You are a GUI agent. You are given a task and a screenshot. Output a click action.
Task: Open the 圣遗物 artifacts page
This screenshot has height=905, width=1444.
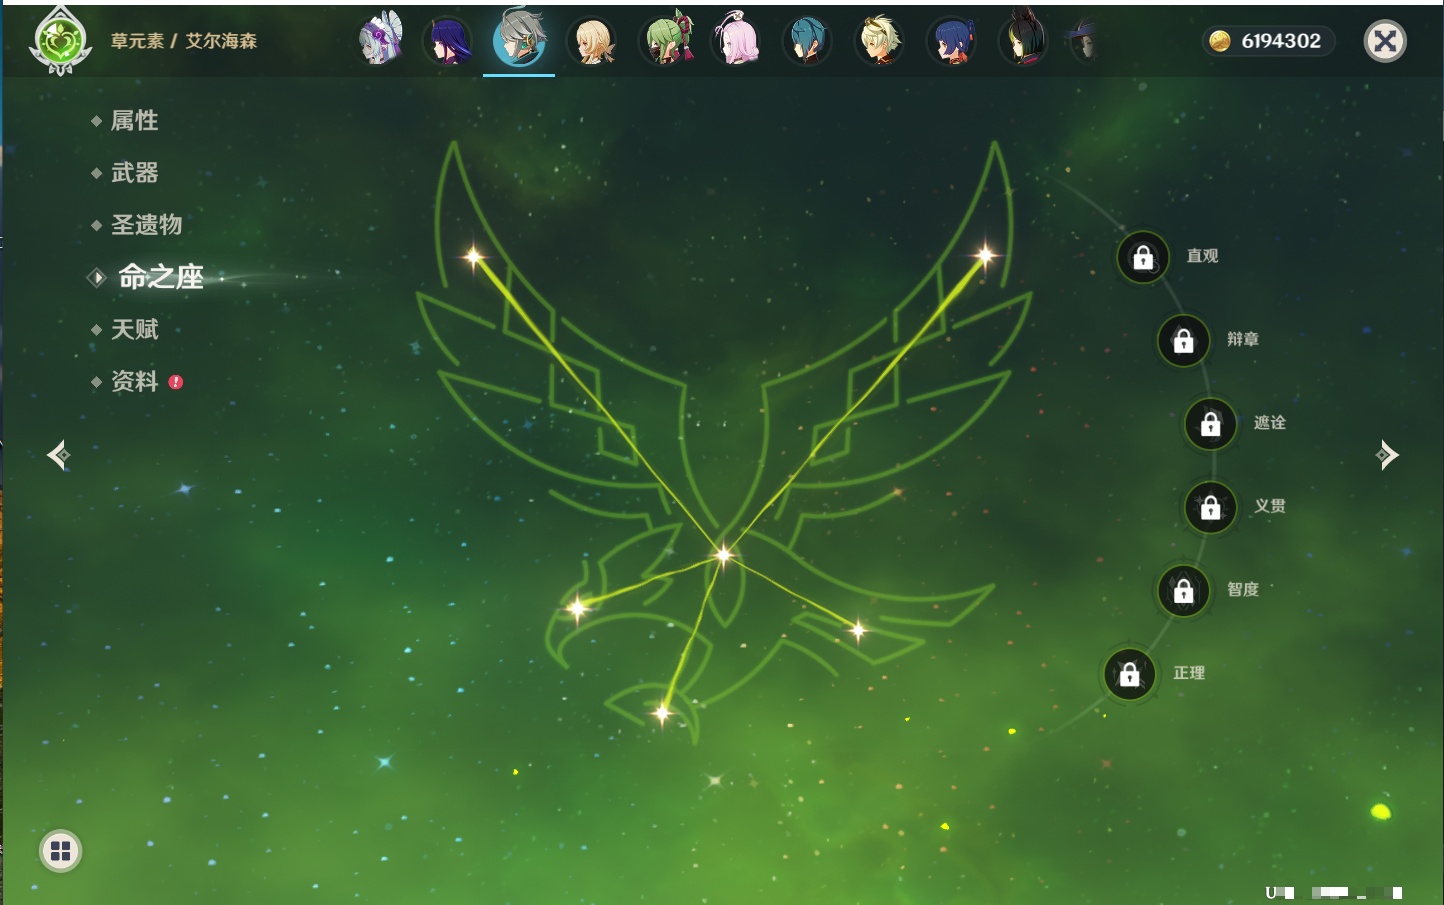(x=146, y=225)
